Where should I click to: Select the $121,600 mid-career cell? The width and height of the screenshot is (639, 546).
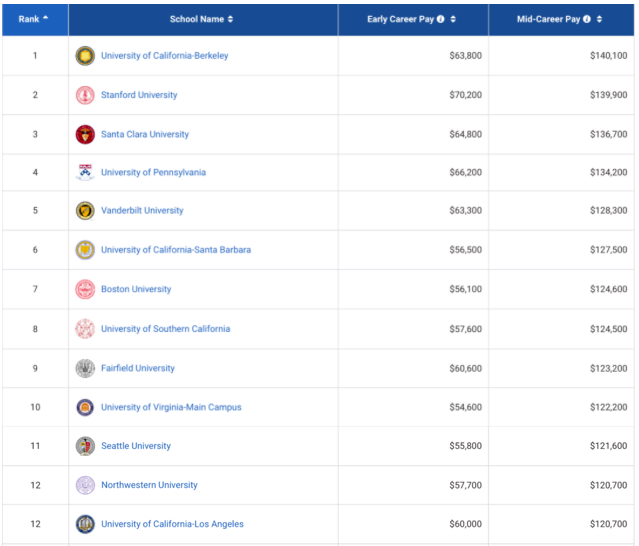click(x=562, y=446)
